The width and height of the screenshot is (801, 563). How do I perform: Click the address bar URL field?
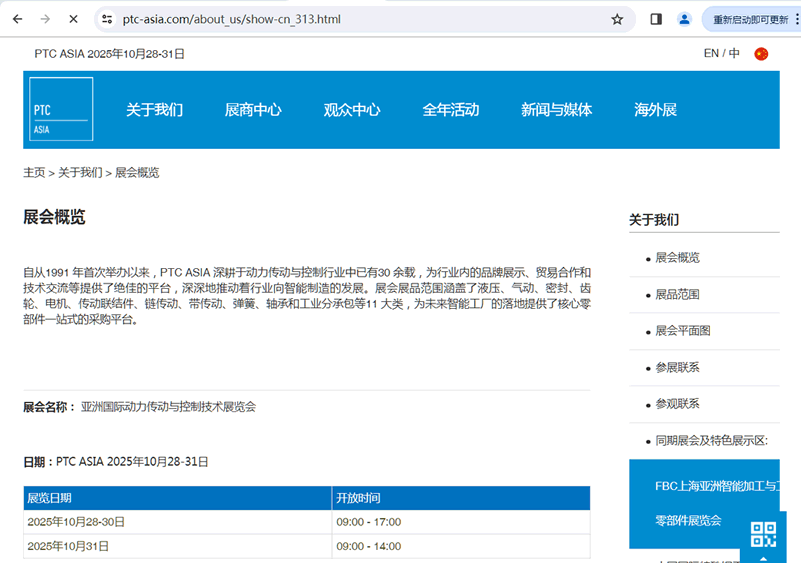tap(363, 19)
